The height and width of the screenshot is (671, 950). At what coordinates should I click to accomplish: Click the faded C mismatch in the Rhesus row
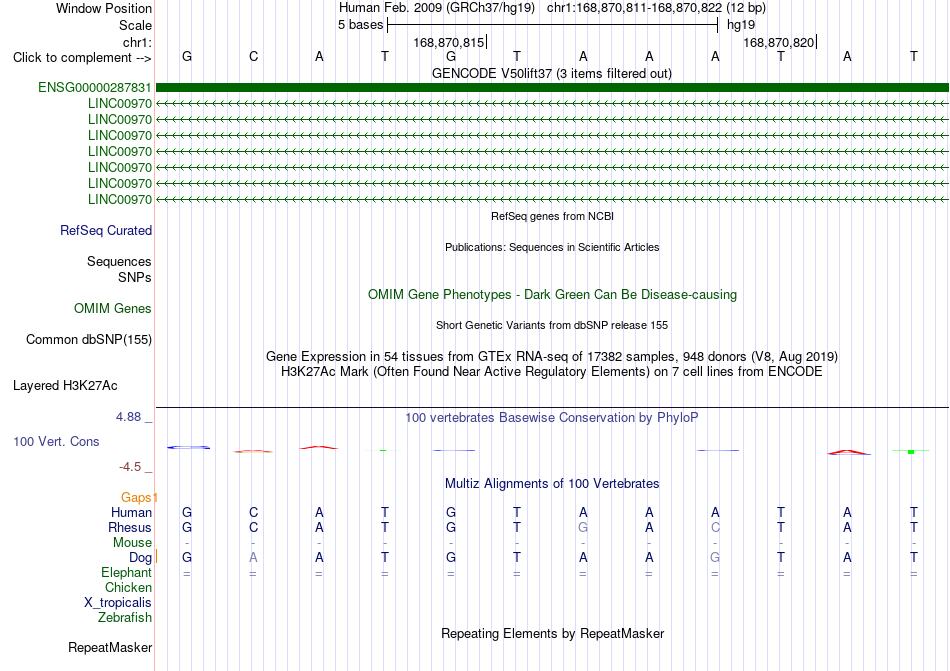point(716,527)
